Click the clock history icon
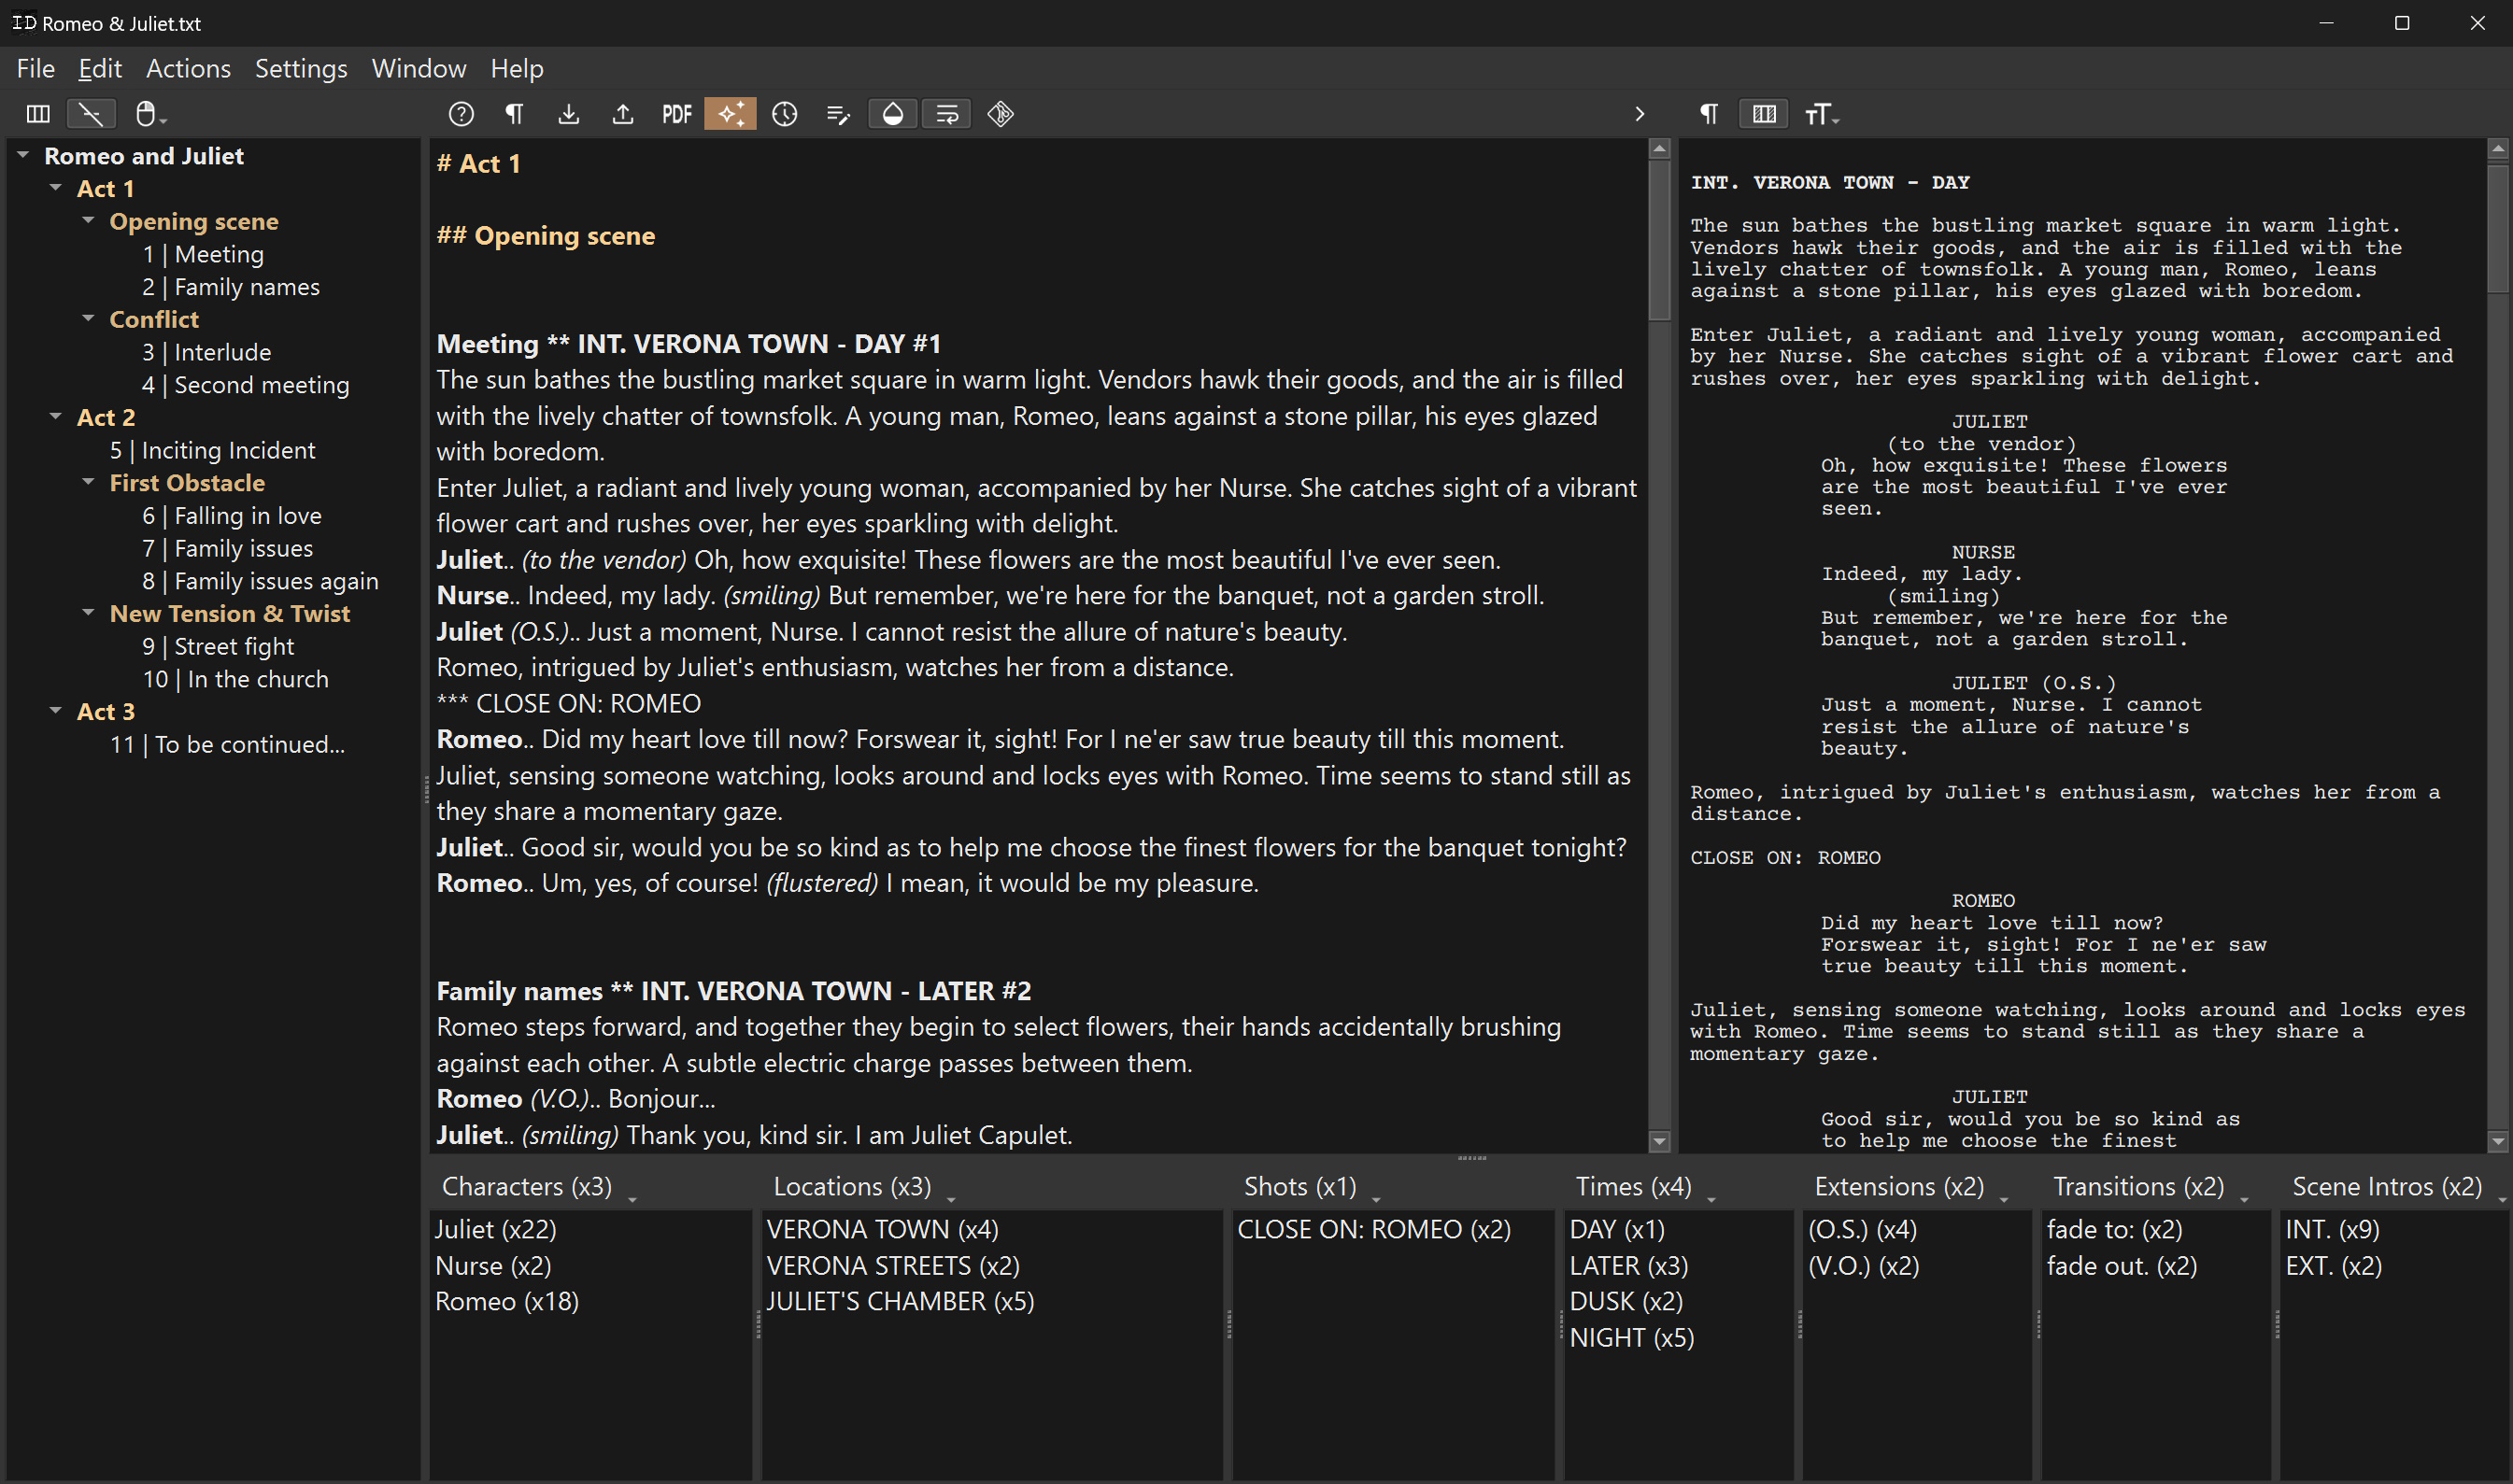The height and width of the screenshot is (1484, 2513). [785, 114]
